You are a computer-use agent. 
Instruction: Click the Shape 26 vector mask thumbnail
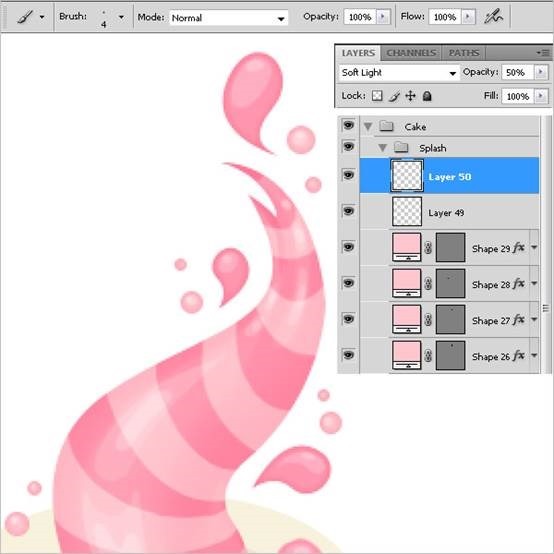click(450, 355)
